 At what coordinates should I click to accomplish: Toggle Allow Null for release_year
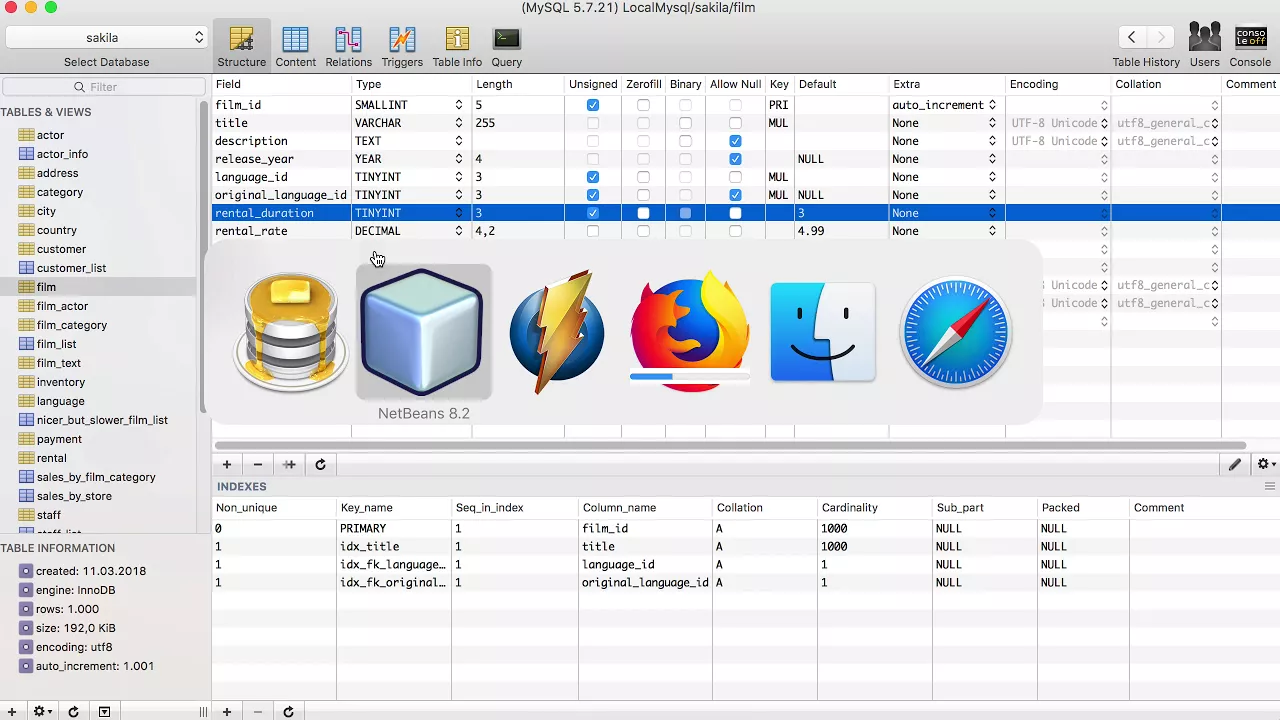pyautogui.click(x=735, y=159)
